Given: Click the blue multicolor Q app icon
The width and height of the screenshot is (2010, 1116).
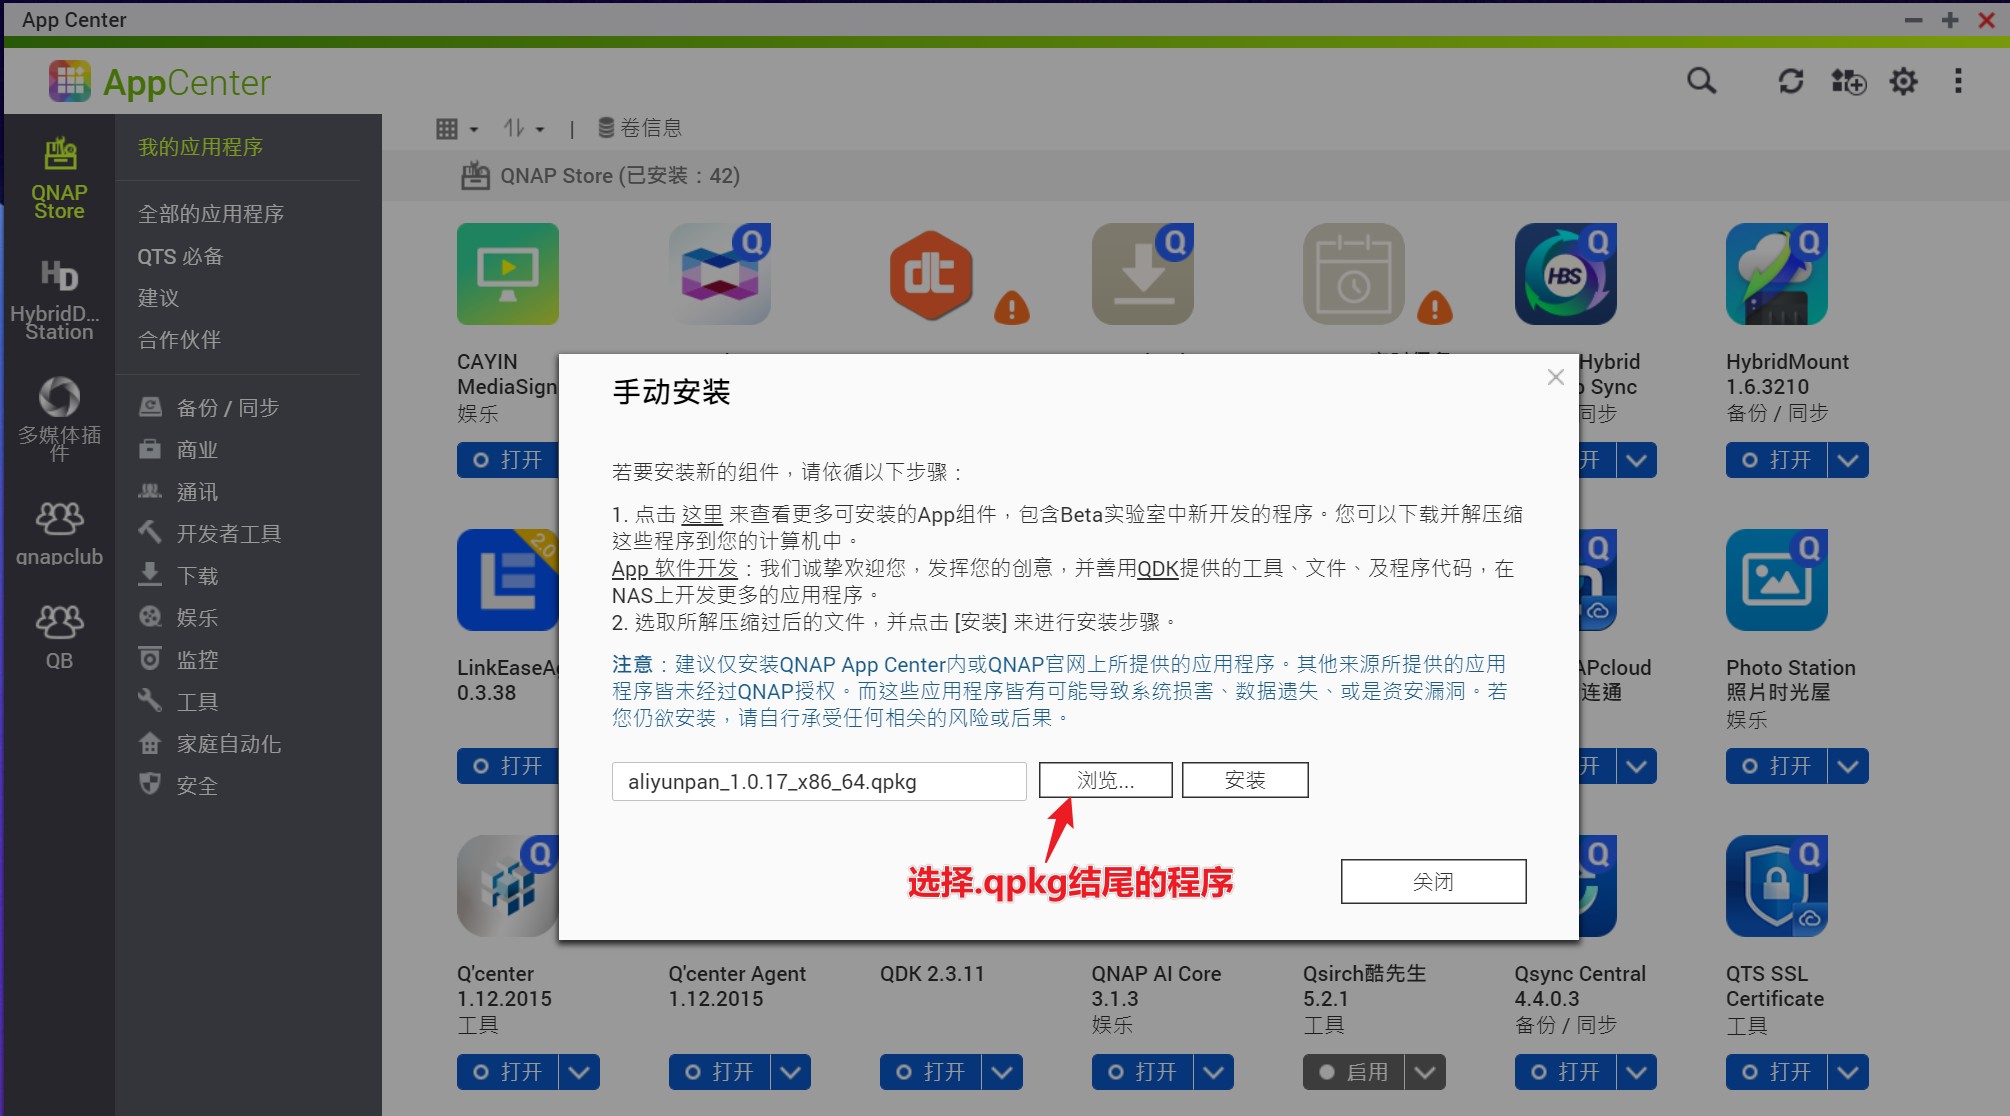Looking at the screenshot, I should 720,274.
